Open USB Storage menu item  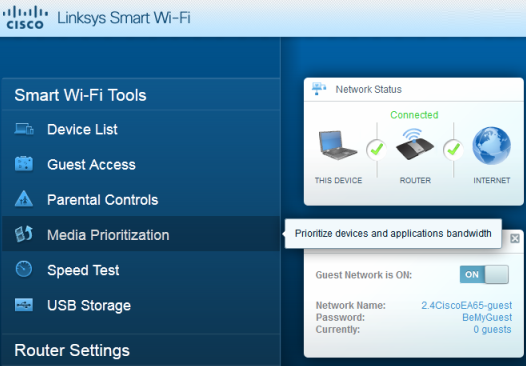tap(141, 305)
